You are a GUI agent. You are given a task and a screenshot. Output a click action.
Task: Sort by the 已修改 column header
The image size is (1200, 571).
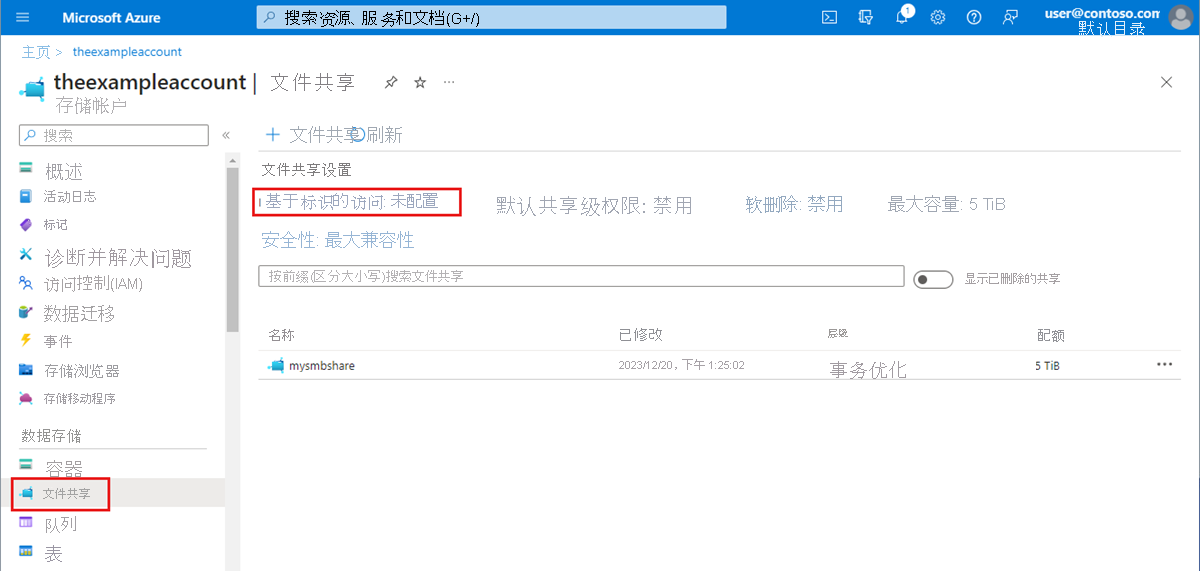(x=641, y=335)
